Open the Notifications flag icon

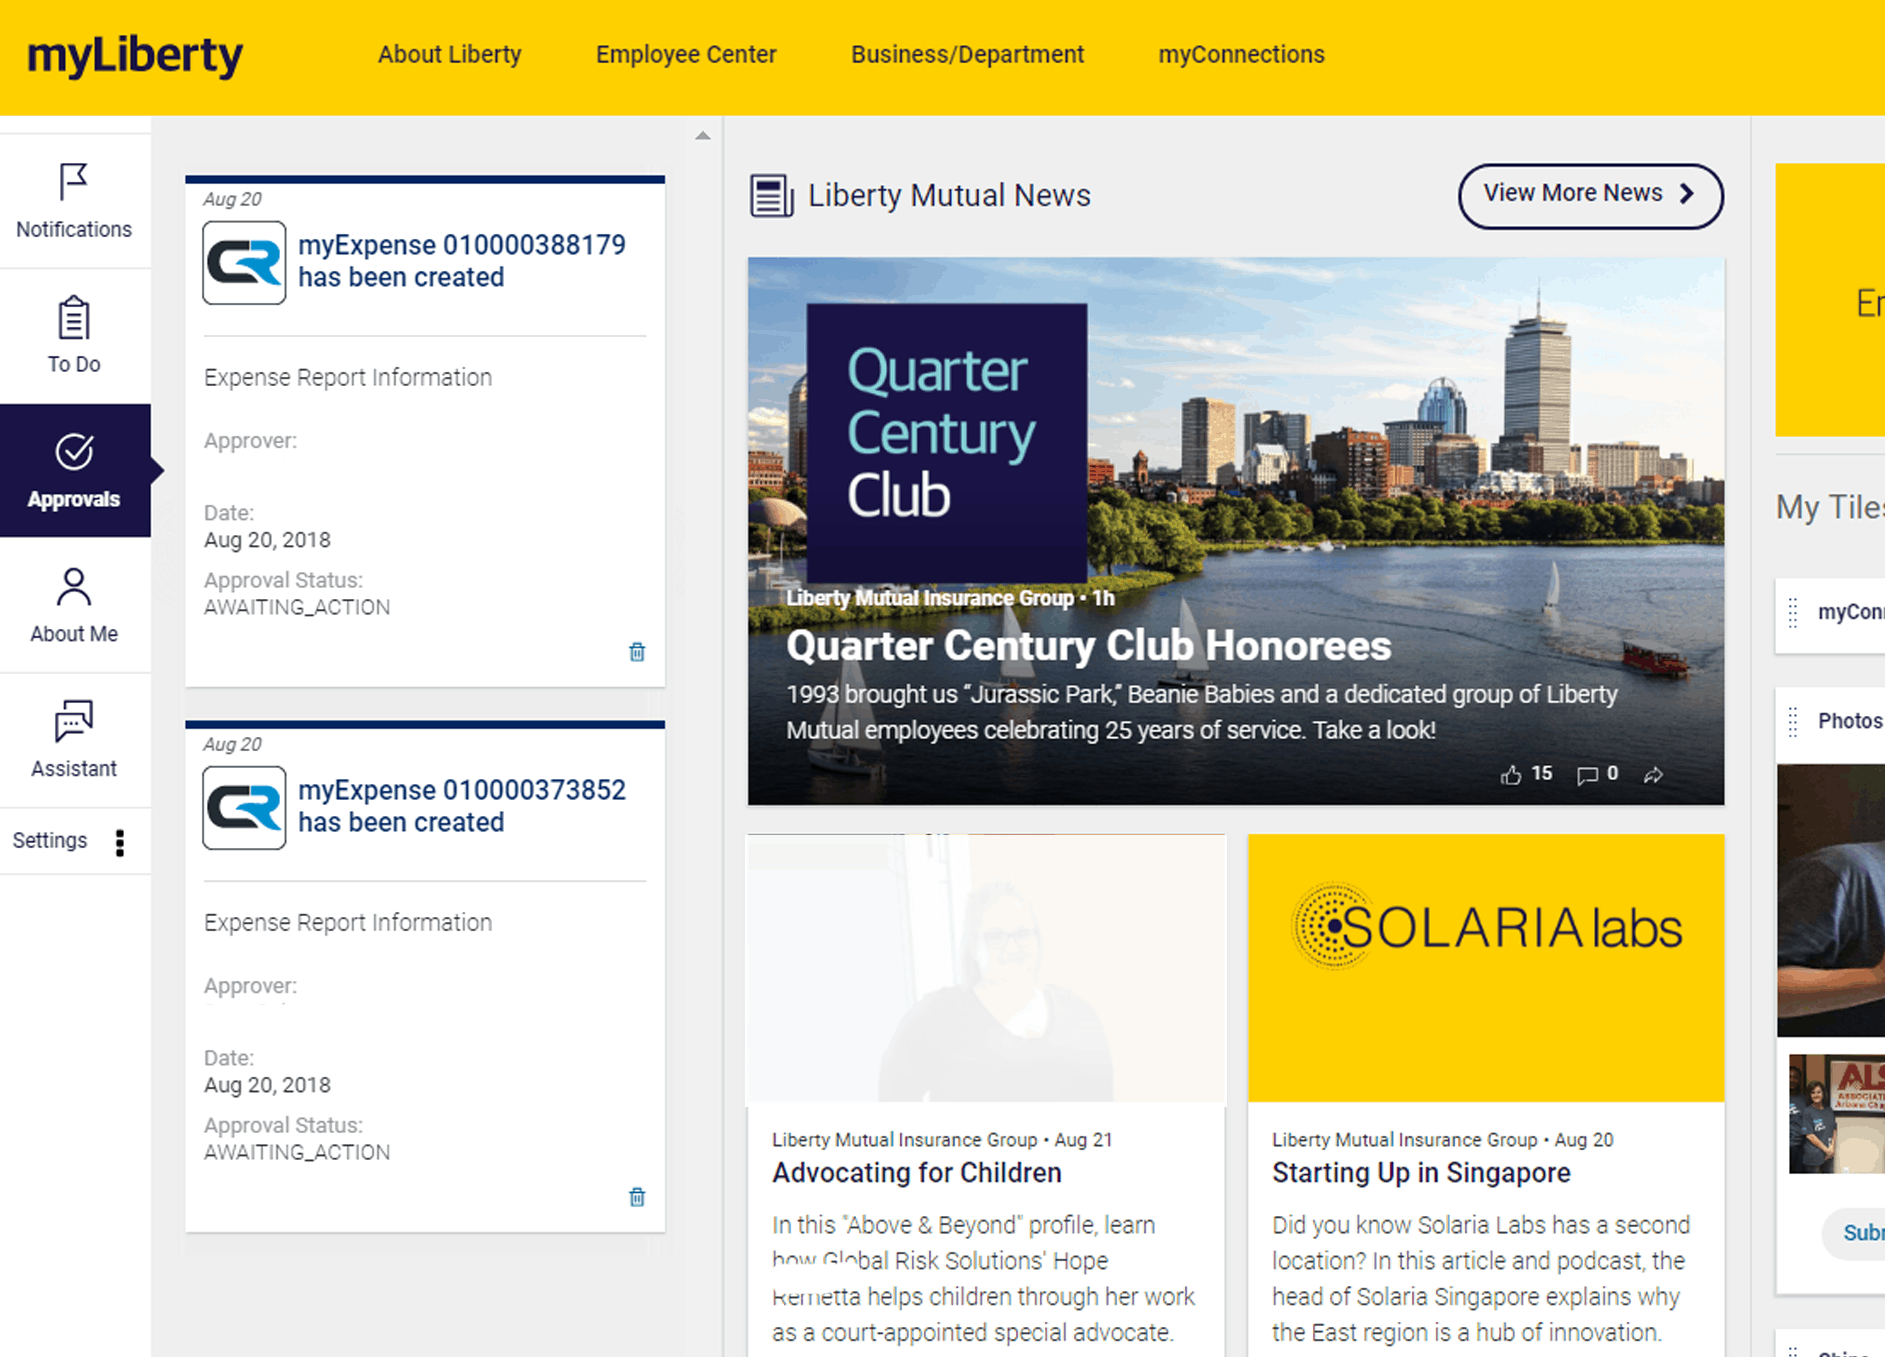click(74, 182)
